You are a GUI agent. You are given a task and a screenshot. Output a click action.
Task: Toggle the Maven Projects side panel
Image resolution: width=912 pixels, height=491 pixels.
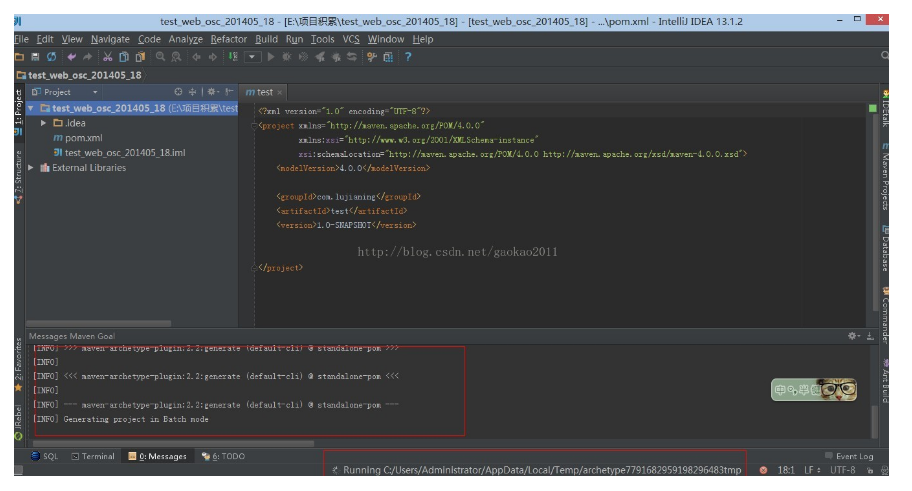pos(886,178)
